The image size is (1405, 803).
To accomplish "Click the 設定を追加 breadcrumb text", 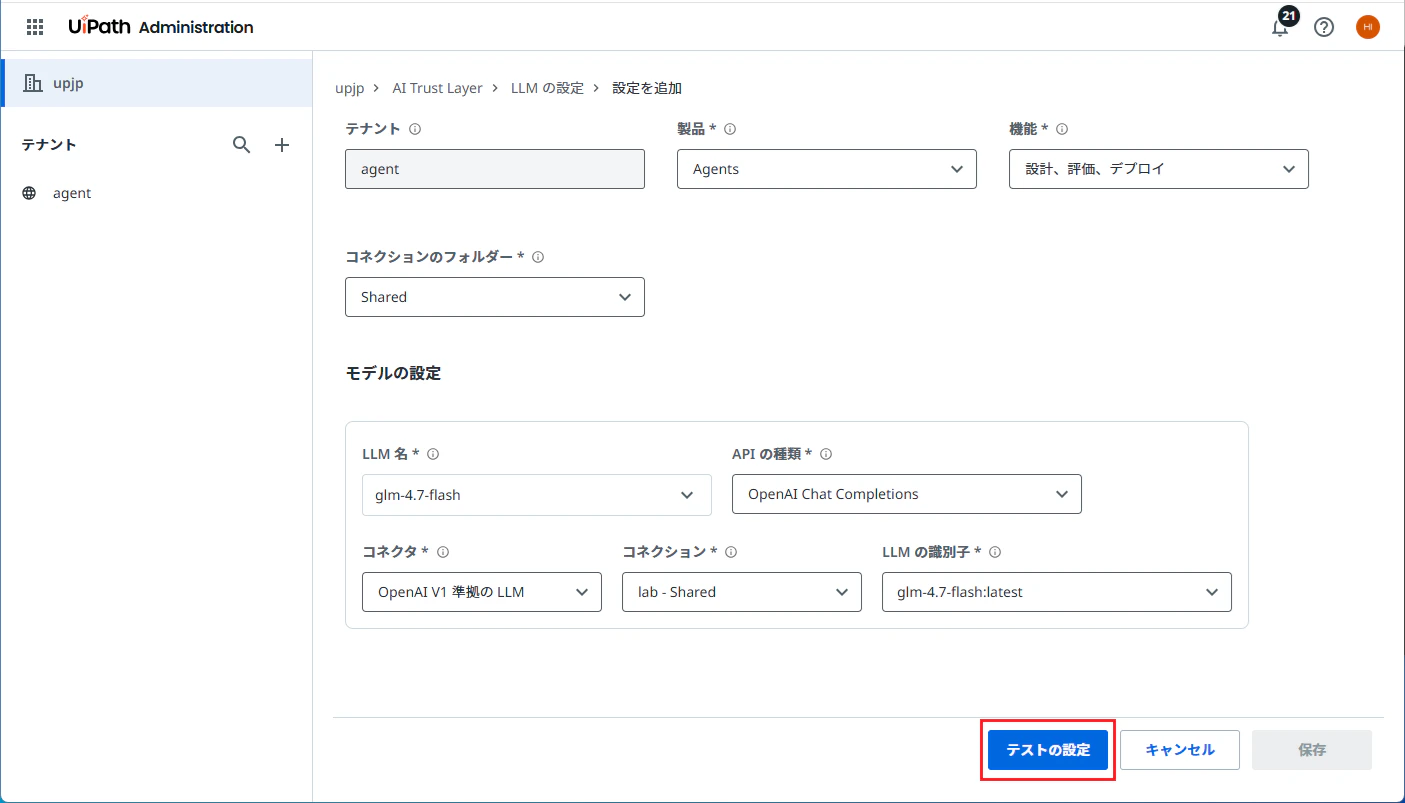I will pos(647,88).
